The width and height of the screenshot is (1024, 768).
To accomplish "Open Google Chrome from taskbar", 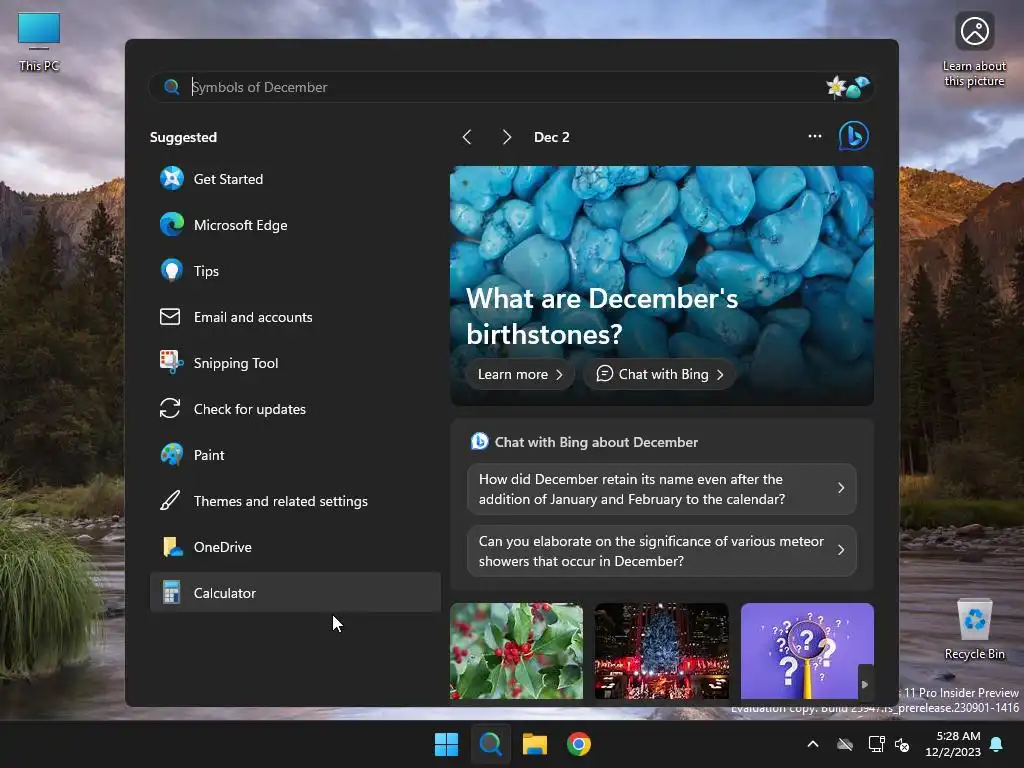I will point(579,744).
